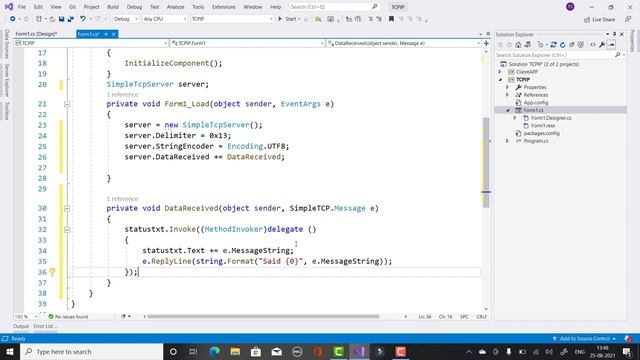Click the Start debugging button

288,19
